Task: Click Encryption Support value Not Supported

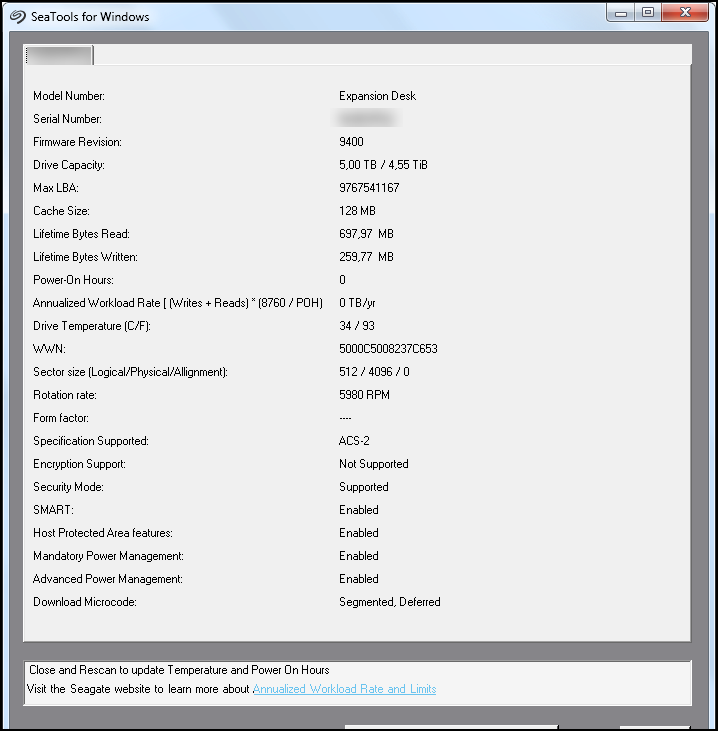Action: tap(373, 464)
